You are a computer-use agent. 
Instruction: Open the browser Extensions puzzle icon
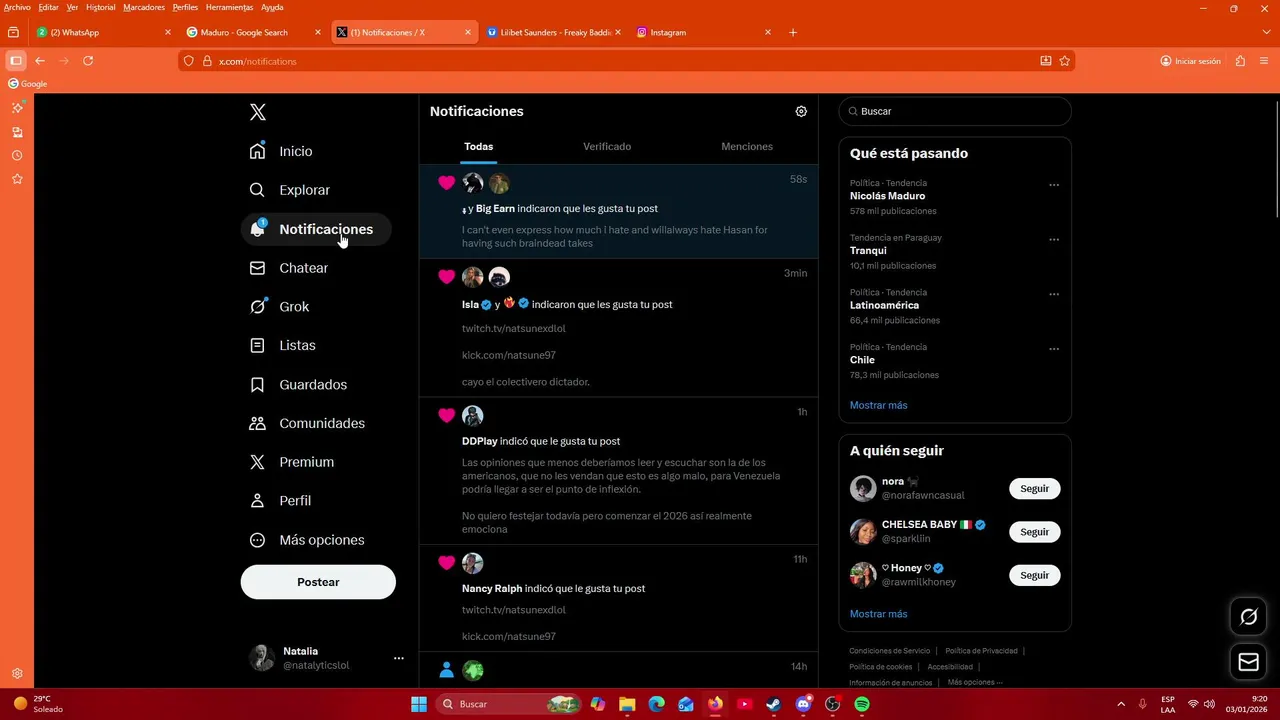click(x=1241, y=61)
